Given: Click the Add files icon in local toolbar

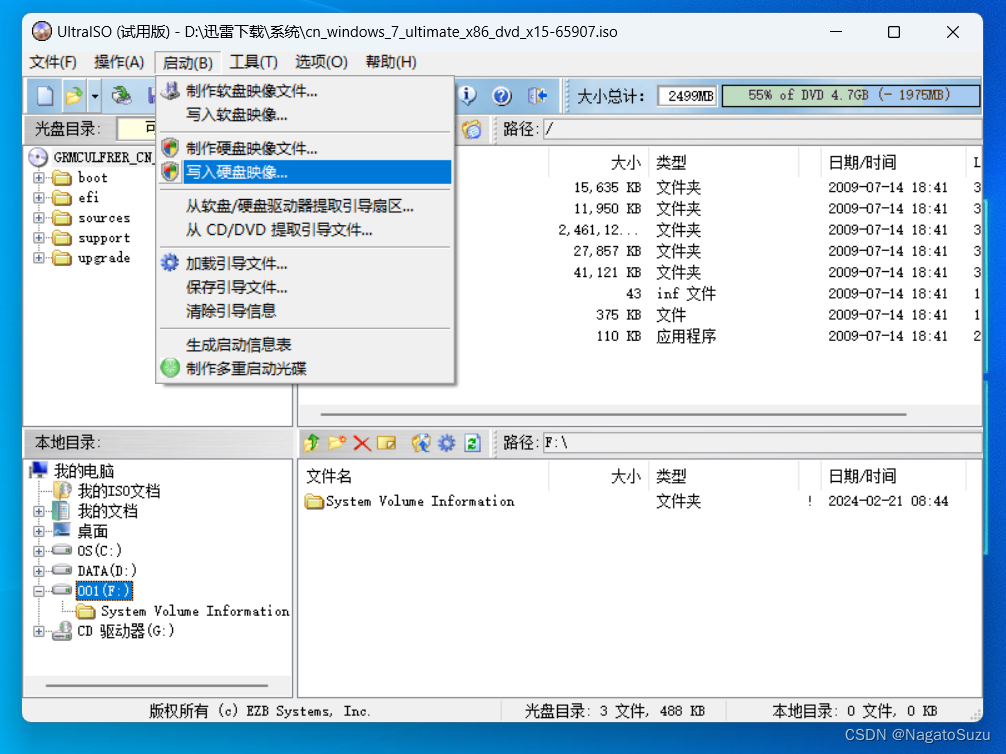Looking at the screenshot, I should coord(421,443).
